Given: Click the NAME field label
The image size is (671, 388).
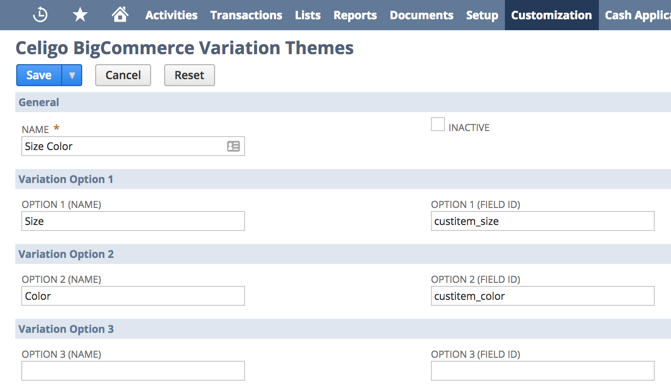Looking at the screenshot, I should (36, 130).
